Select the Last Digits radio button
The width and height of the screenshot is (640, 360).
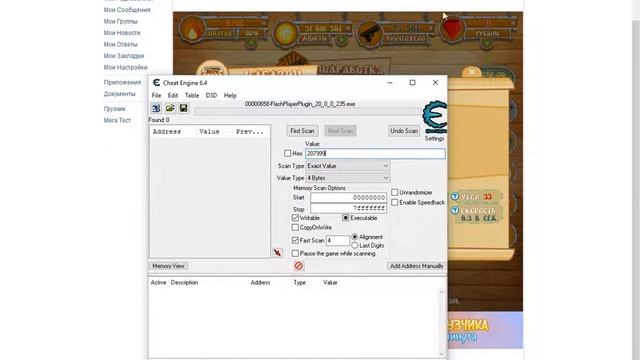click(x=355, y=245)
